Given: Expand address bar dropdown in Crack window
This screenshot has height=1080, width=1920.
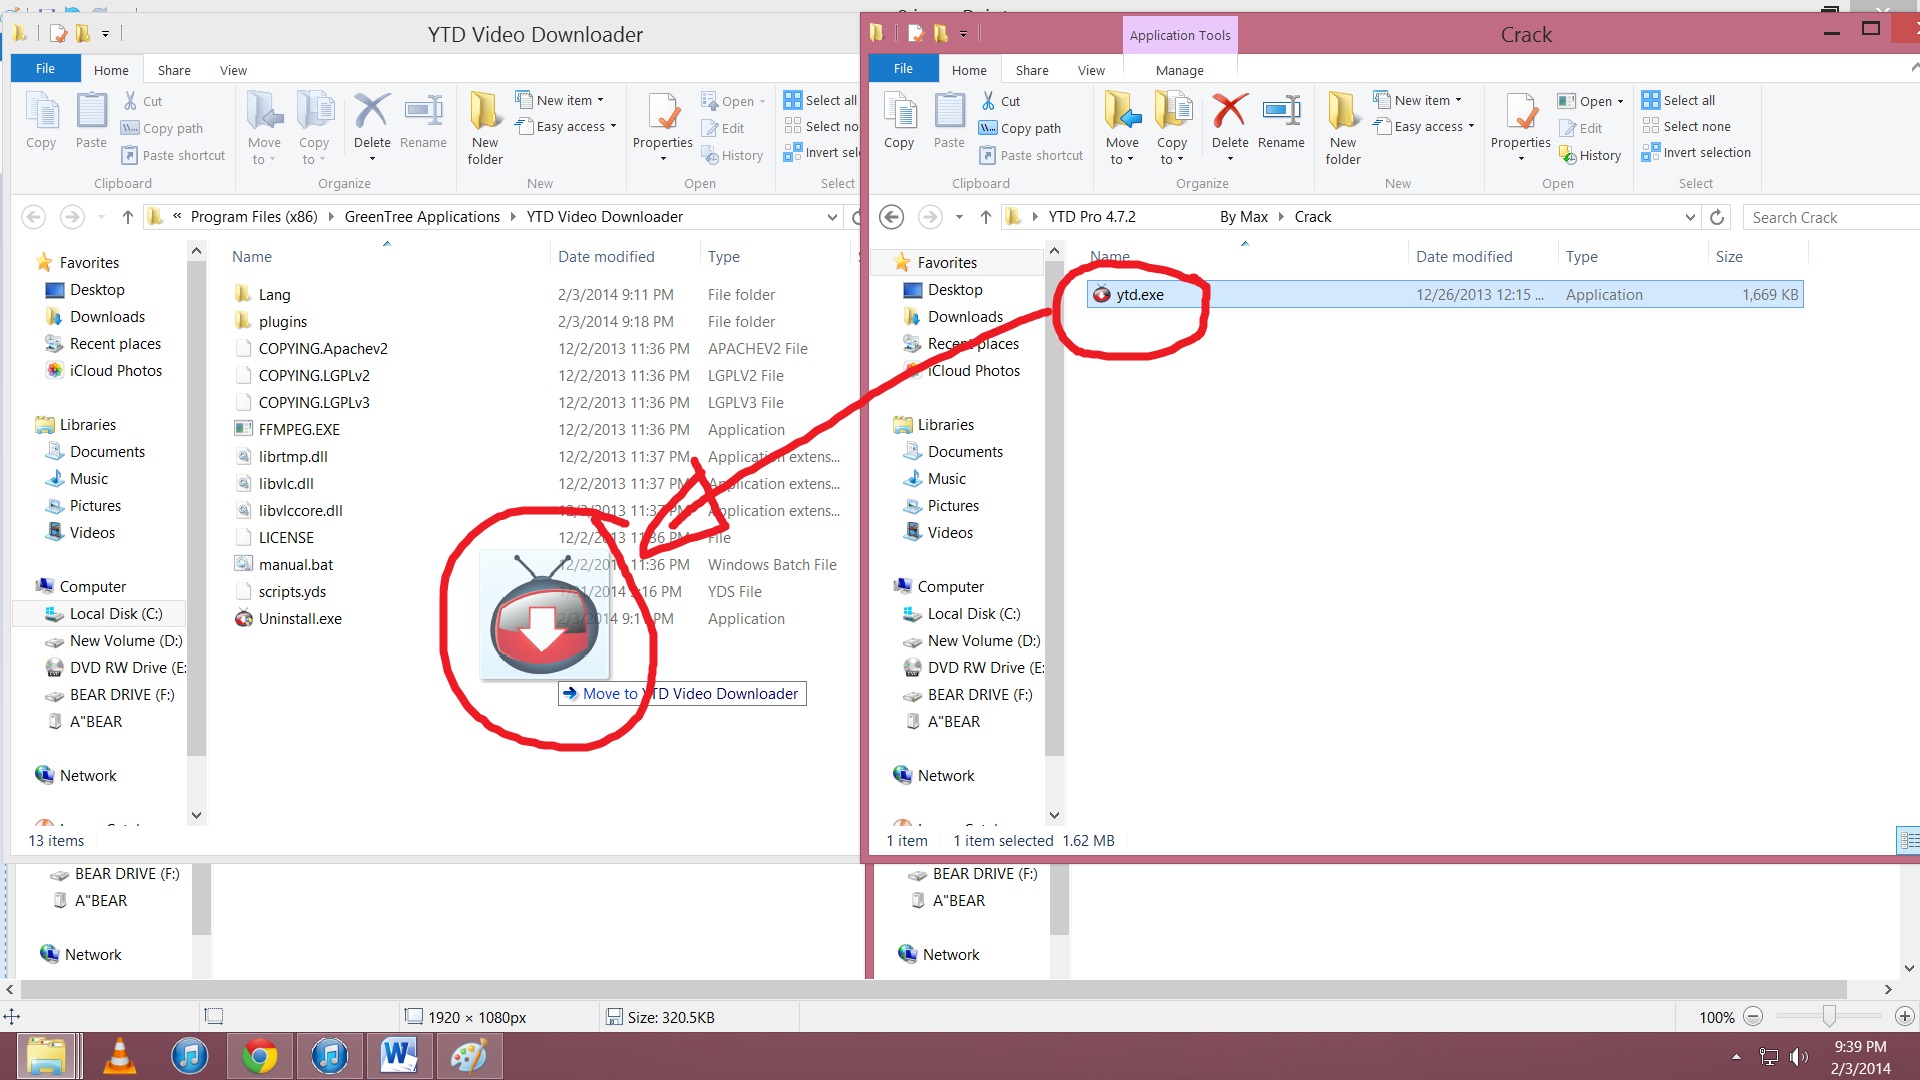Looking at the screenshot, I should [1690, 217].
